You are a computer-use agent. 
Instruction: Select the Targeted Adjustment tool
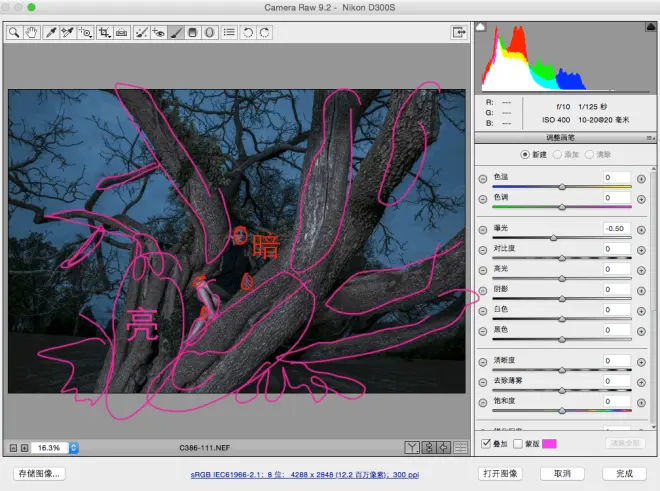85,32
